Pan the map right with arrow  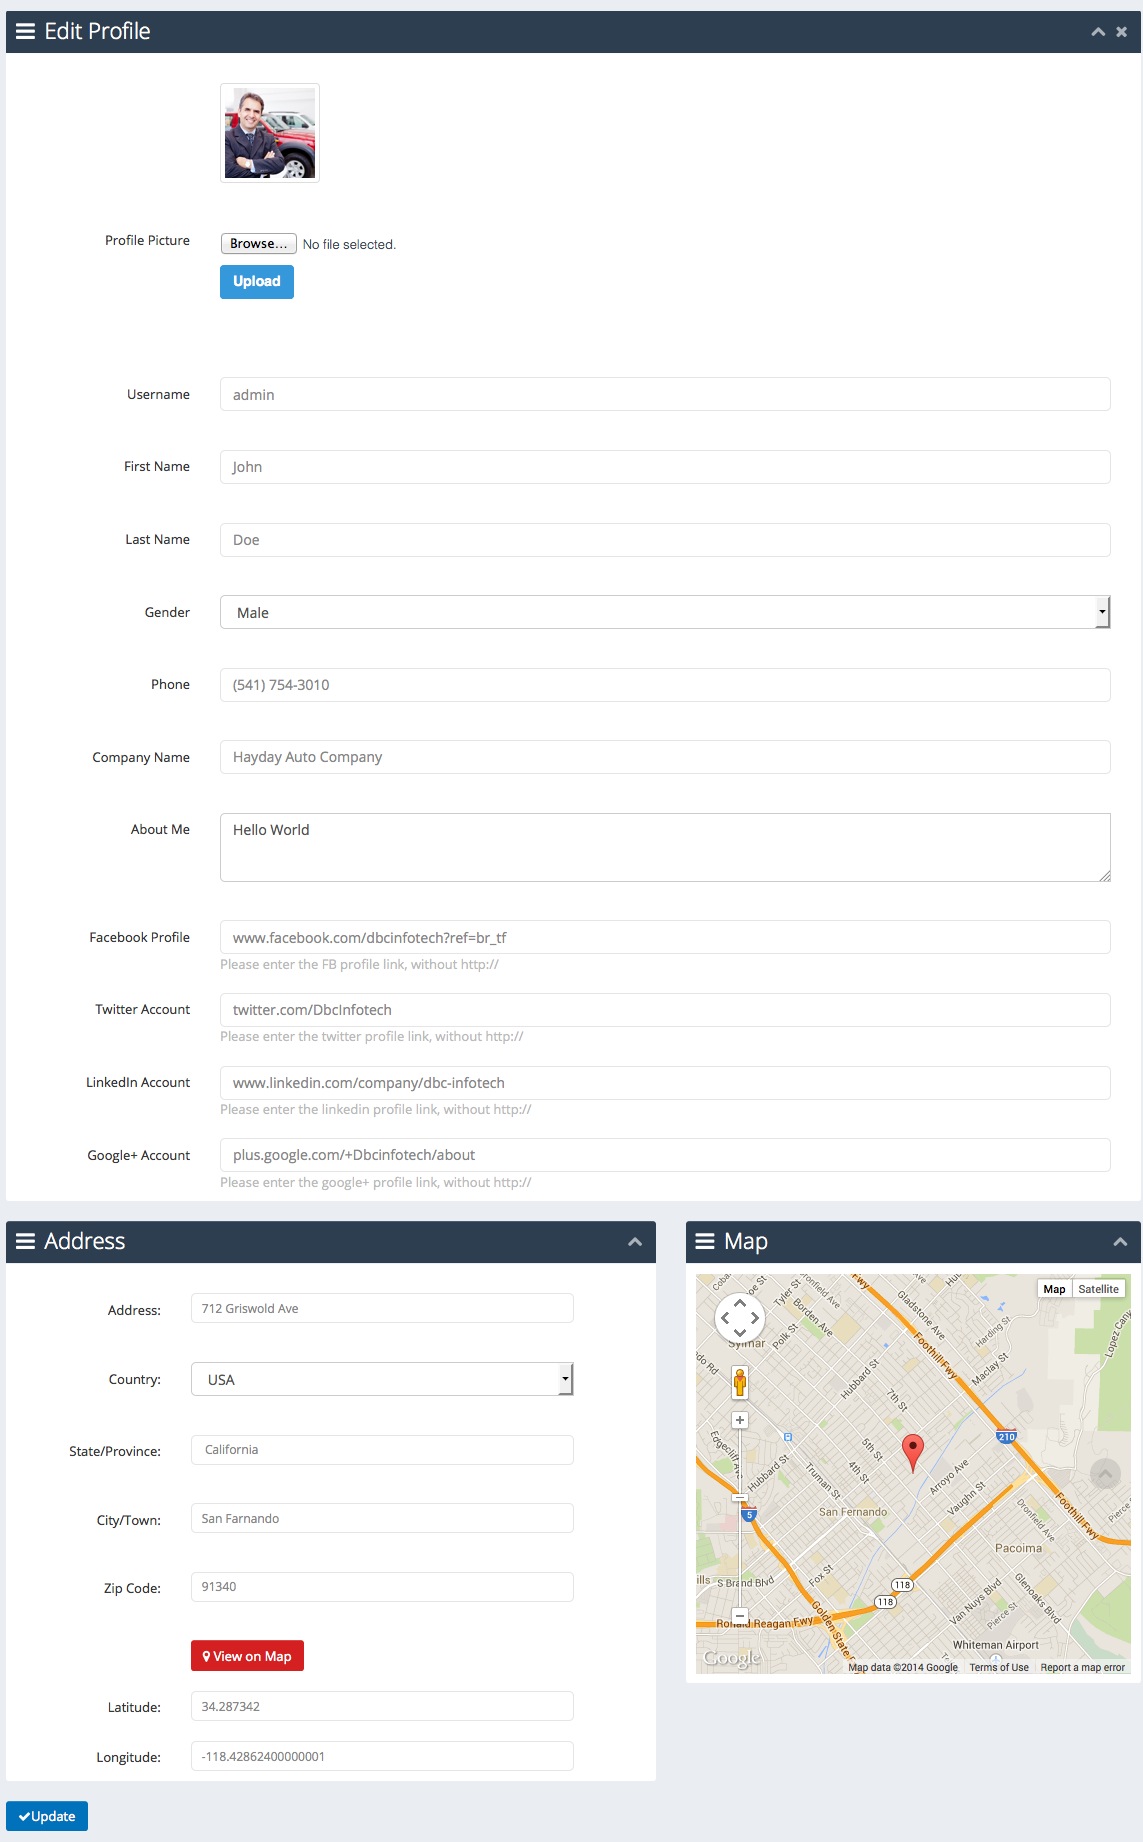(x=755, y=1318)
